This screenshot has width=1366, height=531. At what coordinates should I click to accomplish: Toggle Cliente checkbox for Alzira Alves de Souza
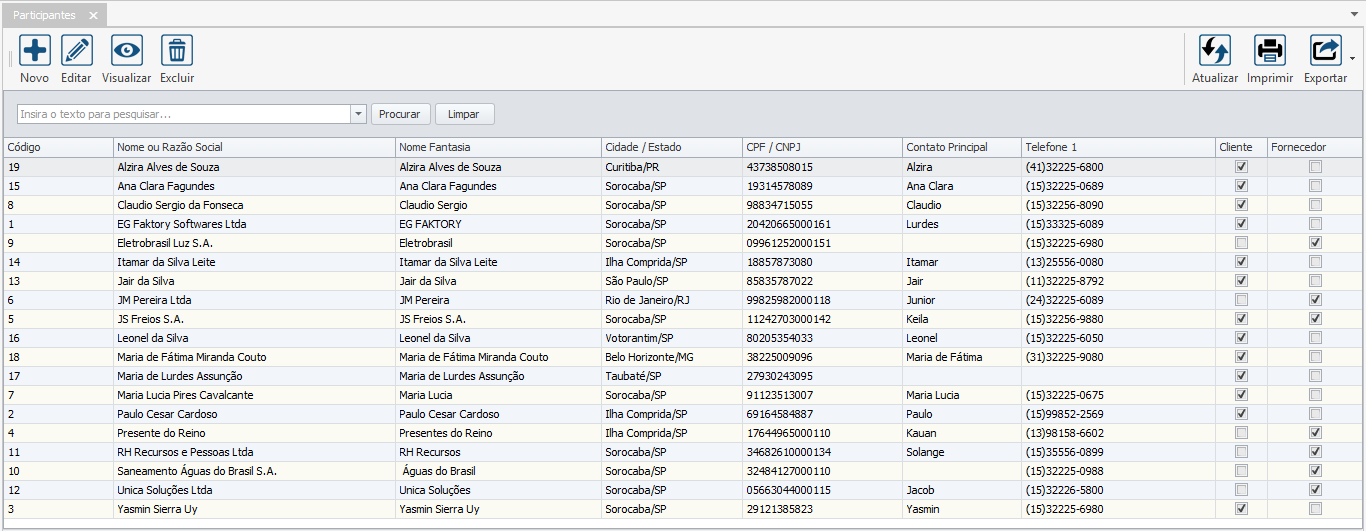click(x=1241, y=167)
